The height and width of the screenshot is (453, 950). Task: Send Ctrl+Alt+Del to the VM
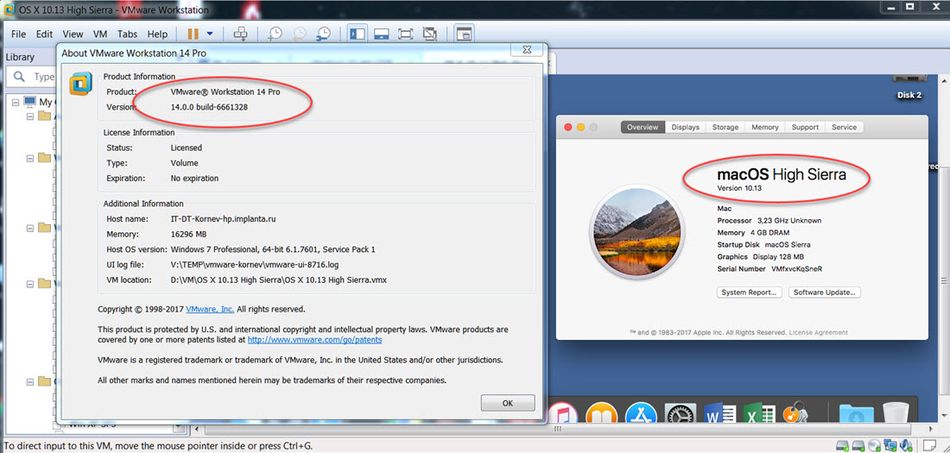[x=241, y=34]
